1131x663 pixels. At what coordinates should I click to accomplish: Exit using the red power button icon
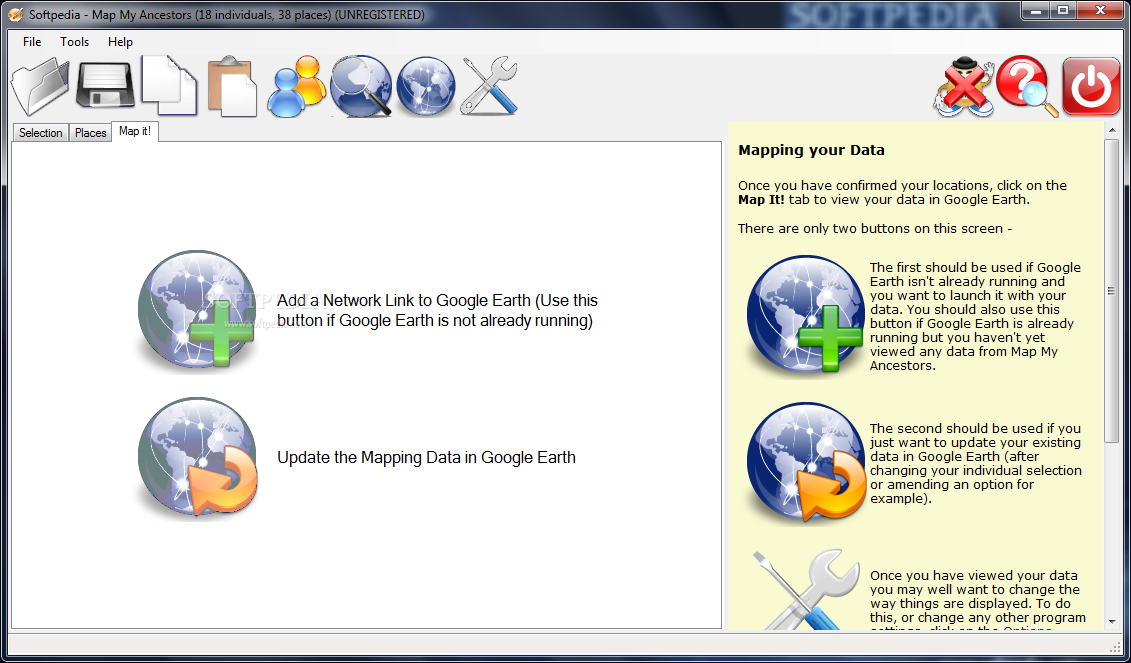pos(1091,86)
